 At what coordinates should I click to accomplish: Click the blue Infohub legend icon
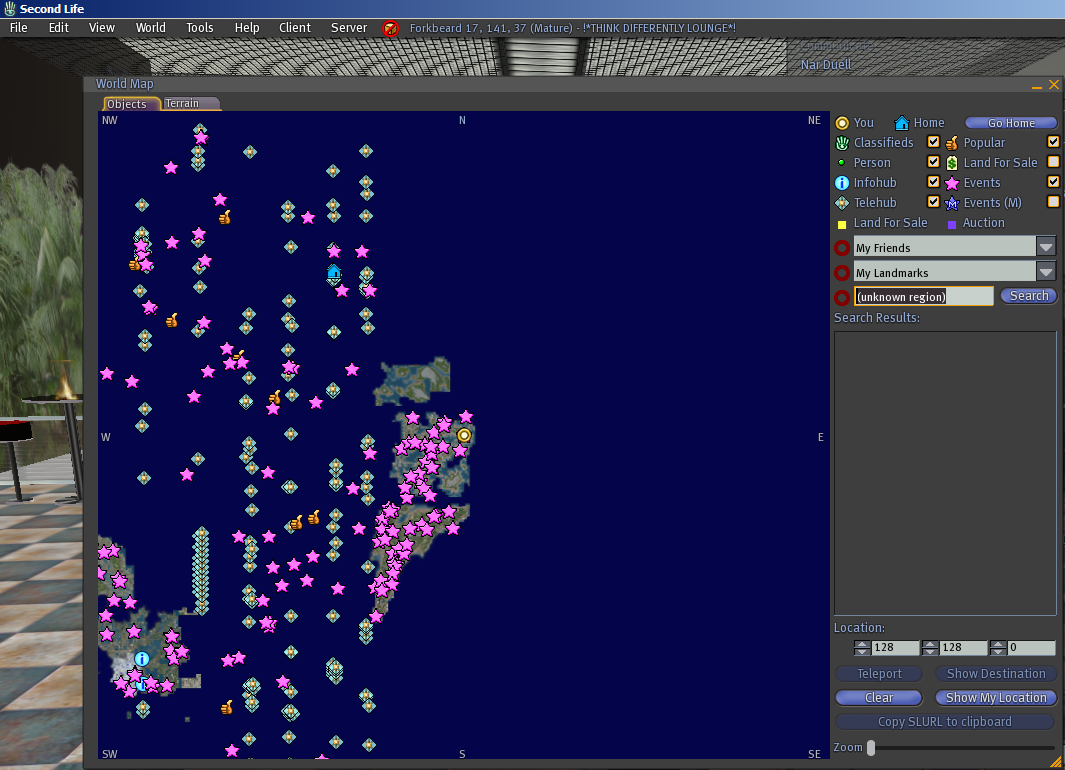(x=842, y=183)
